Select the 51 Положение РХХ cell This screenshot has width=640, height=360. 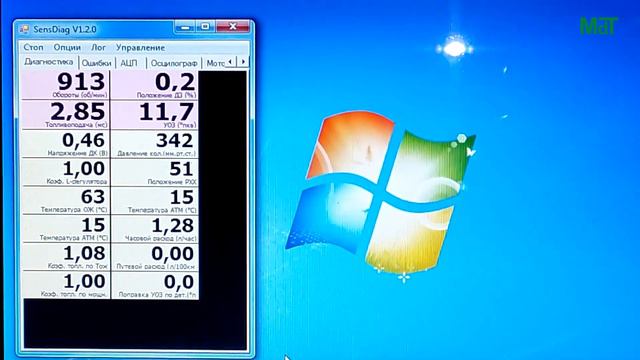[x=155, y=172]
